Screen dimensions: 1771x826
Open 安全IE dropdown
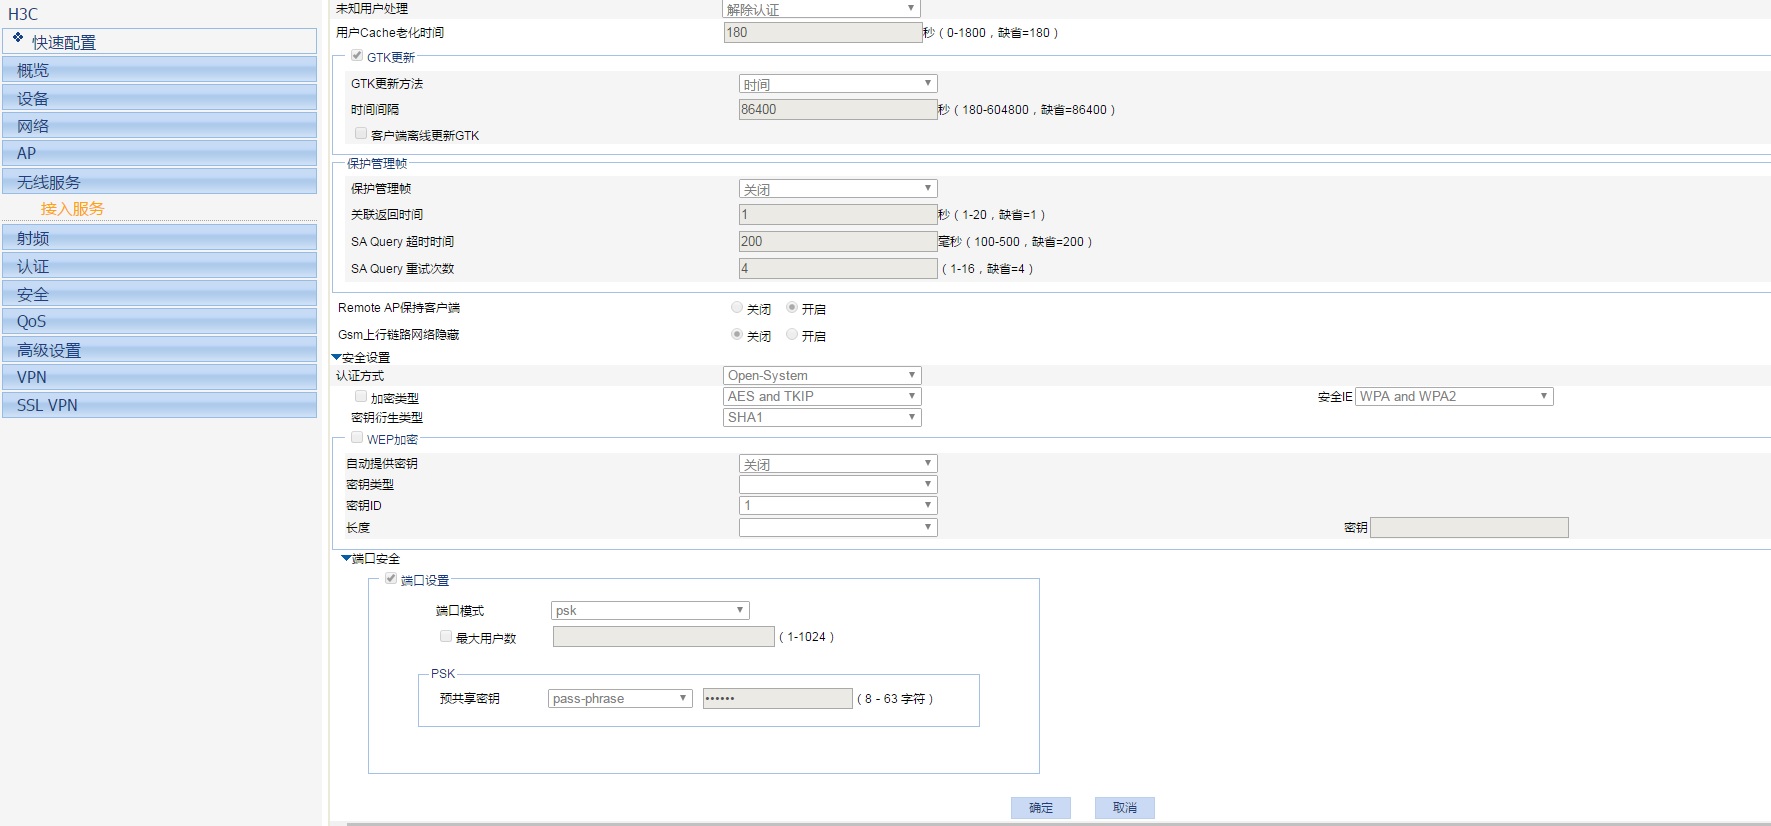coord(1455,396)
